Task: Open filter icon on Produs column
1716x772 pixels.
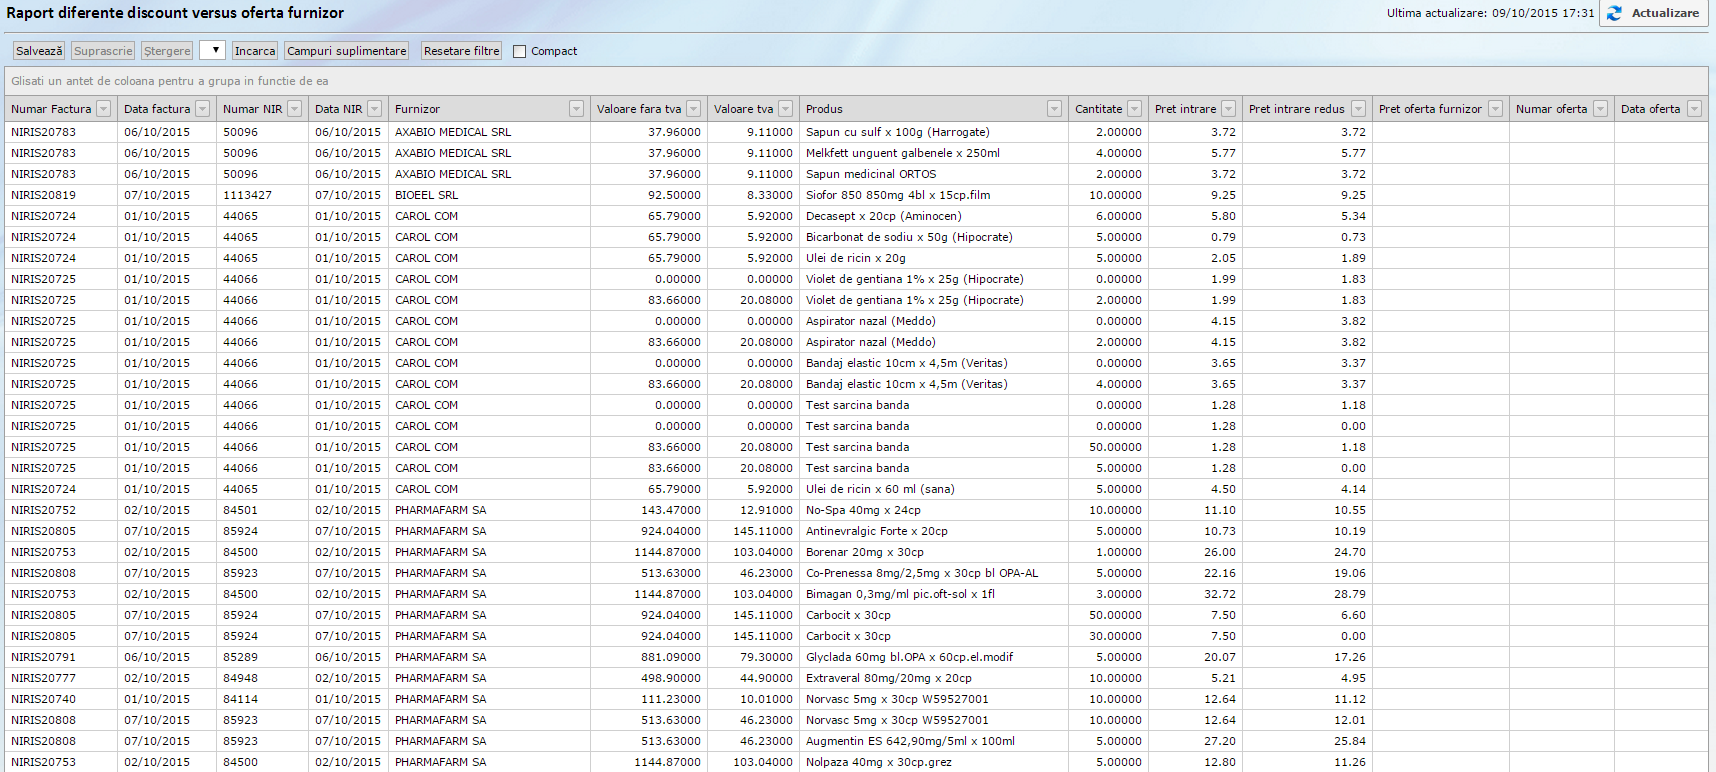Action: (x=1054, y=109)
